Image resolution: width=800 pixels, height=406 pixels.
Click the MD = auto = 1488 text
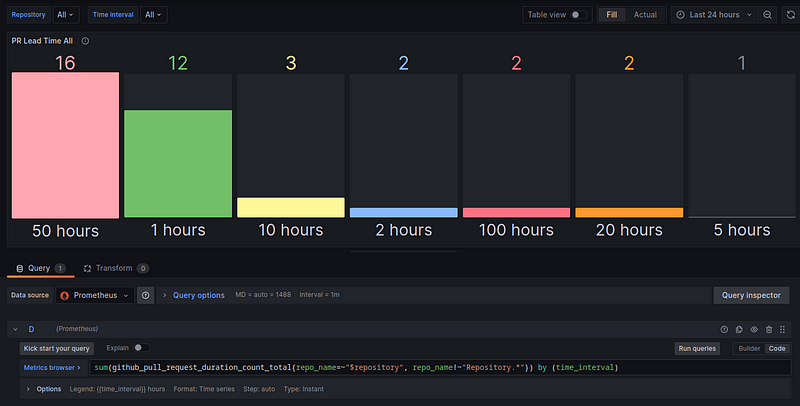pos(263,295)
